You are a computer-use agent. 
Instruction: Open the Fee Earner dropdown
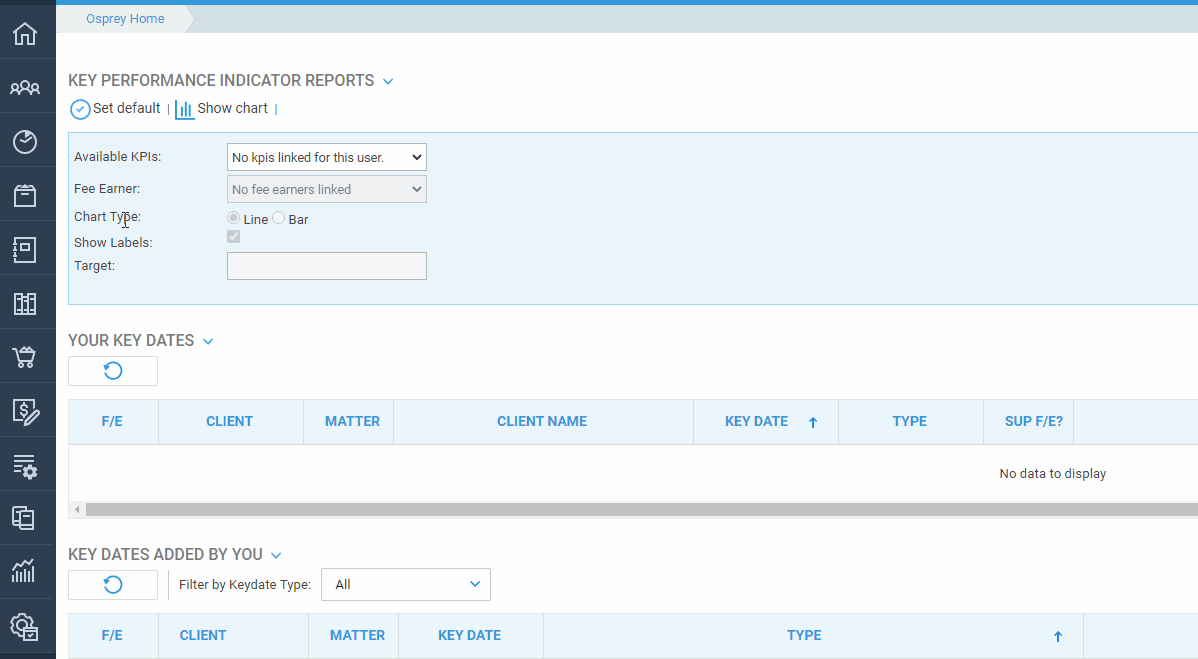(327, 189)
